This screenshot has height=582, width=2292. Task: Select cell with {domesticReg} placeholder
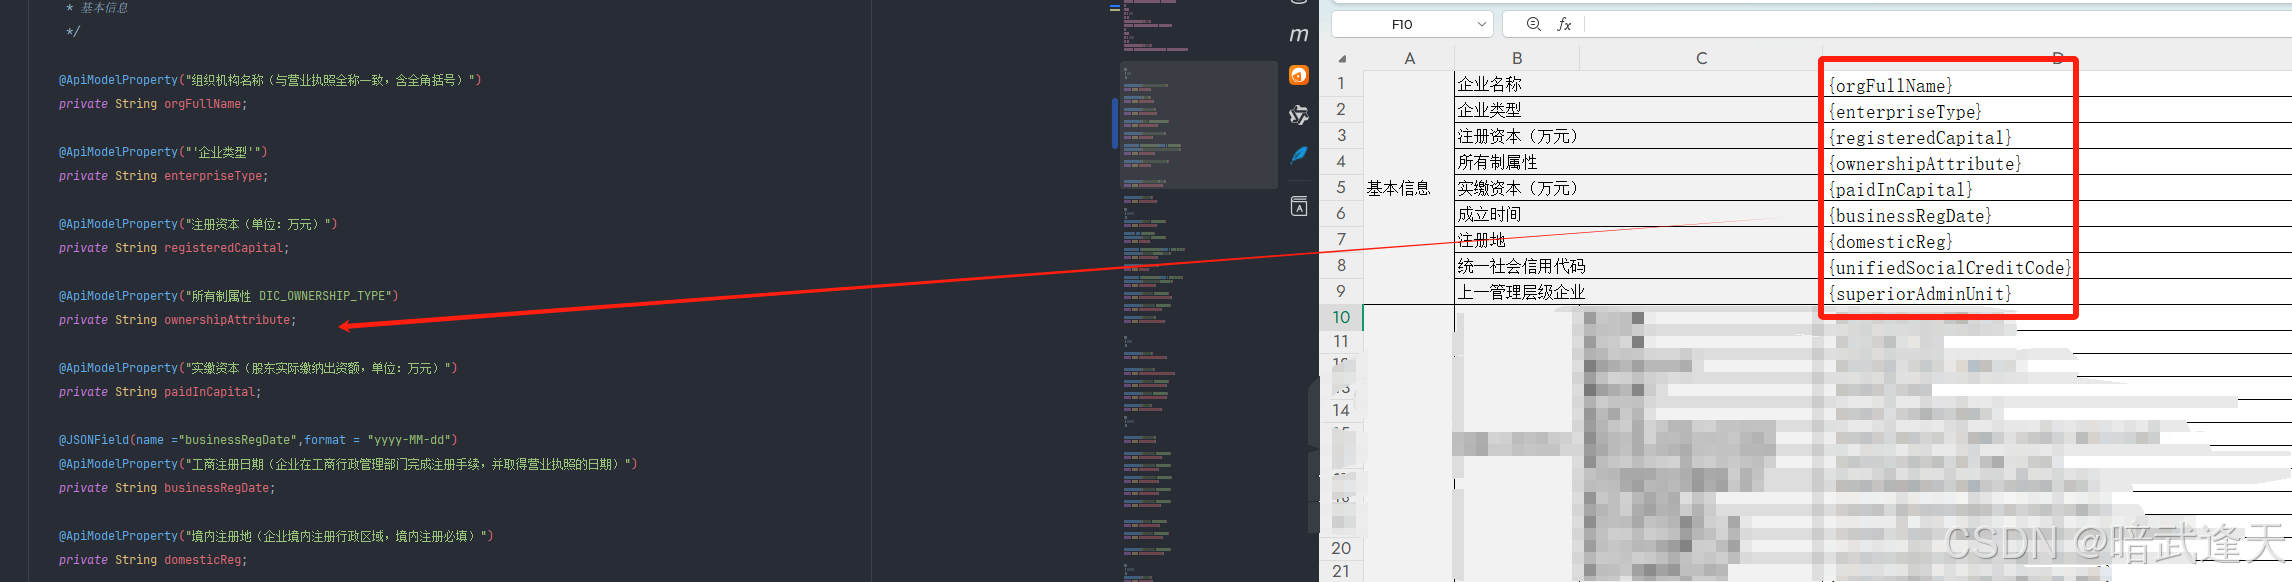(x=2057, y=241)
